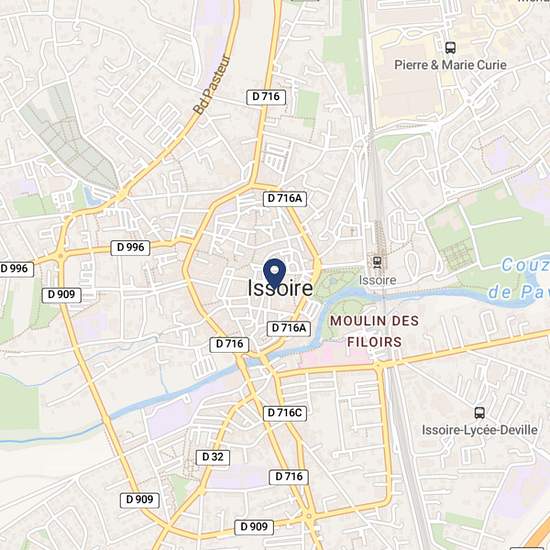The width and height of the screenshot is (550, 550).
Task: Click the D 716A shield south of center
Action: click(x=289, y=328)
